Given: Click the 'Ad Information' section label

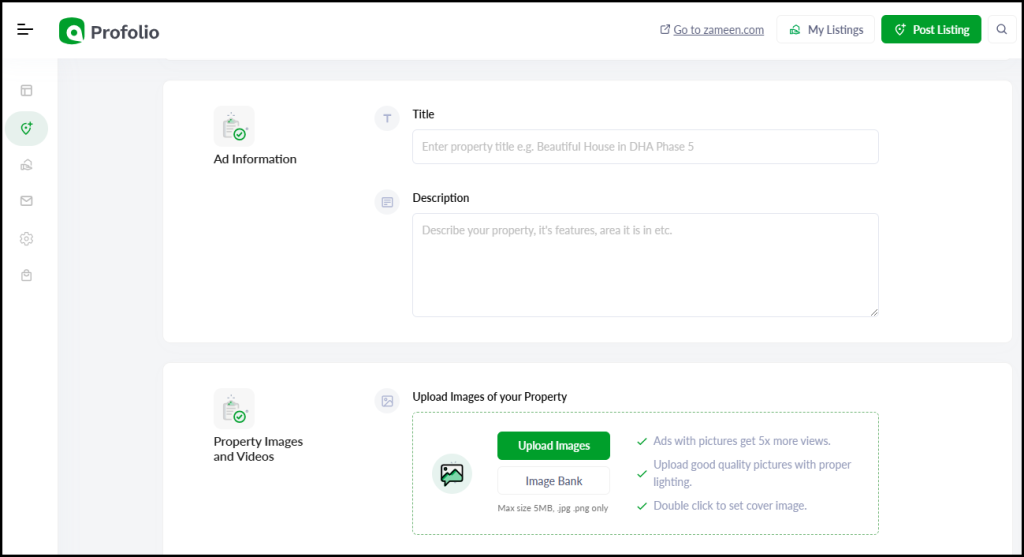Looking at the screenshot, I should pos(255,159).
